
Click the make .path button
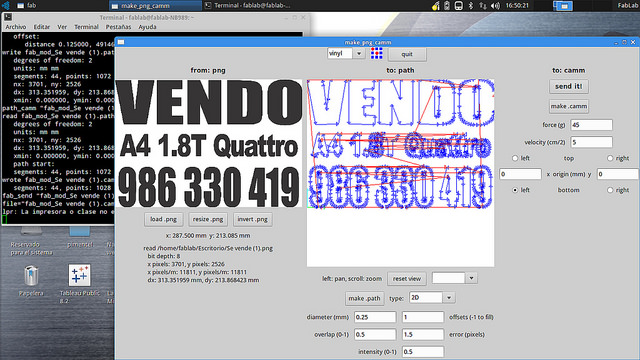(x=364, y=298)
